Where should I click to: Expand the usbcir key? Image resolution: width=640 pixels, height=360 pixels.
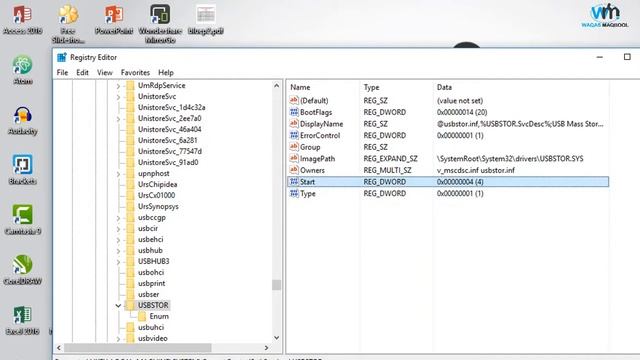coord(118,229)
